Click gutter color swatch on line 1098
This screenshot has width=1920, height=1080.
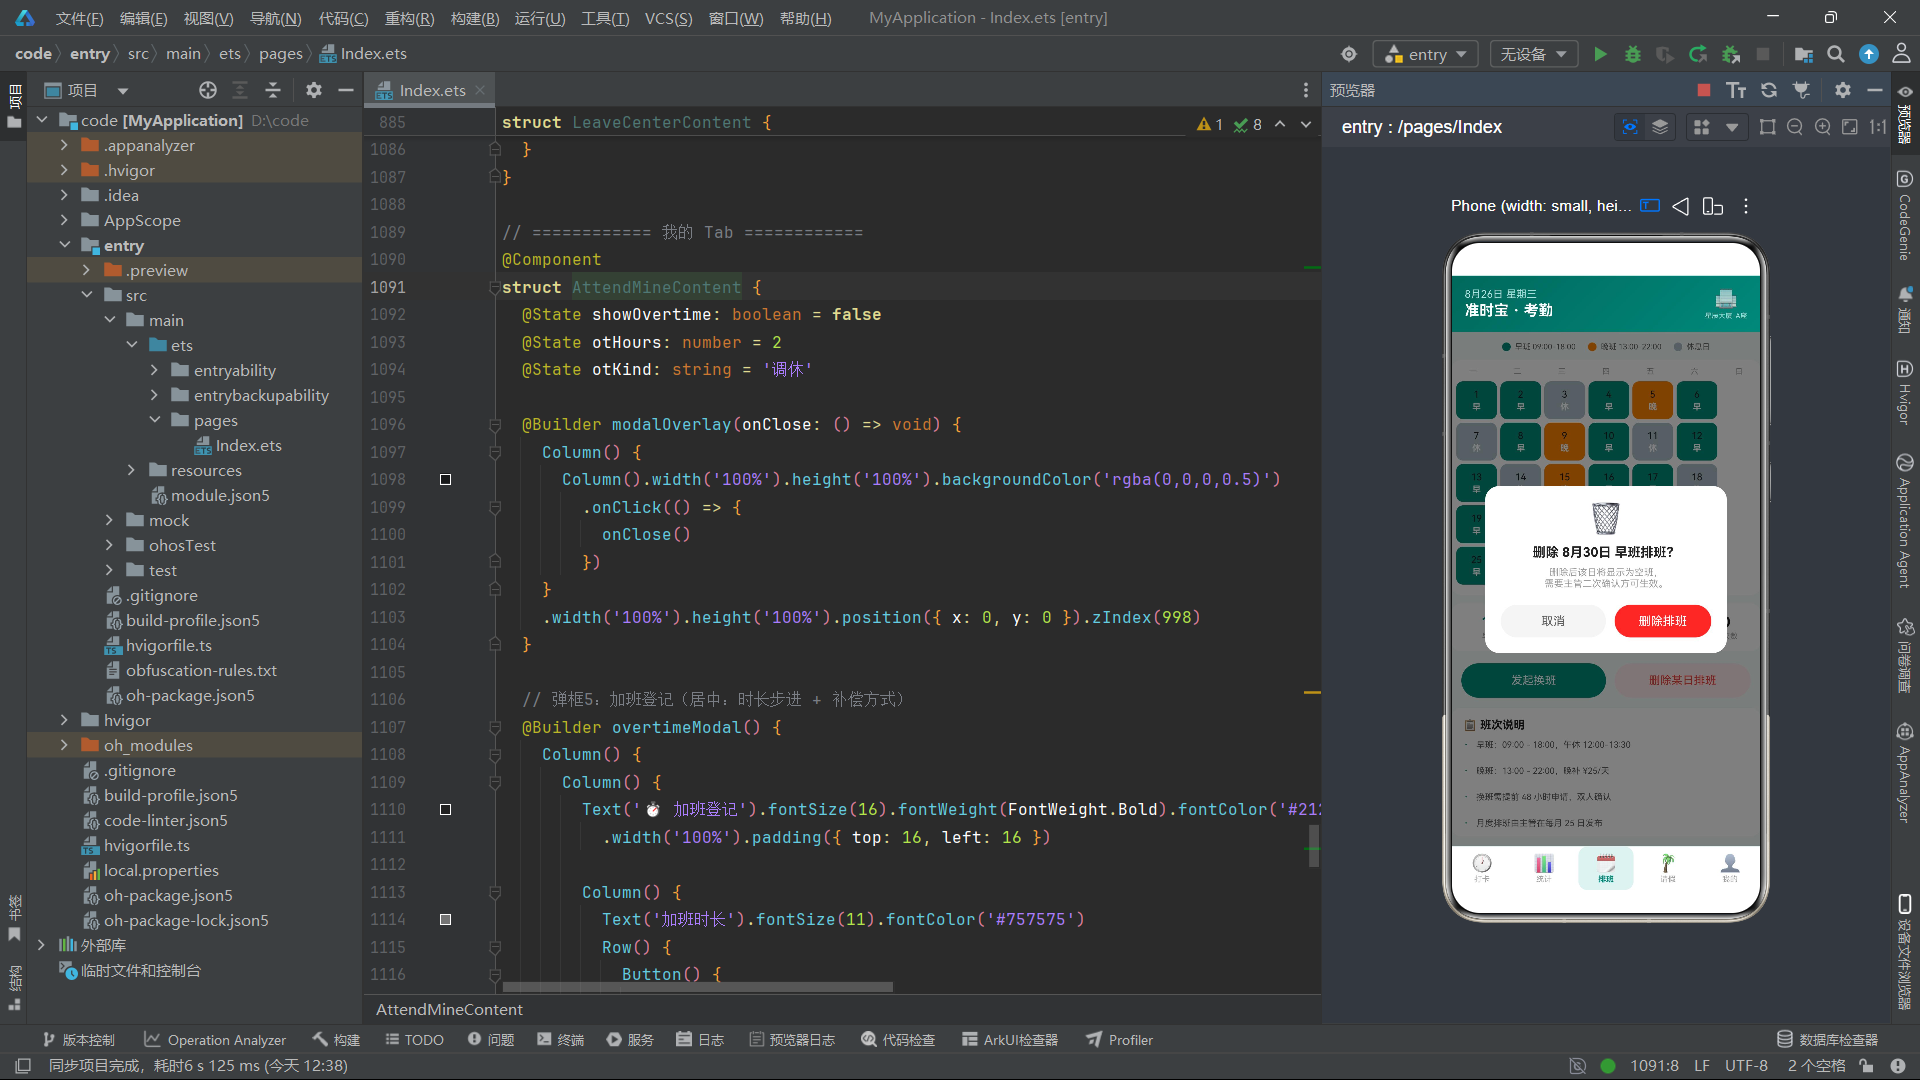(446, 480)
